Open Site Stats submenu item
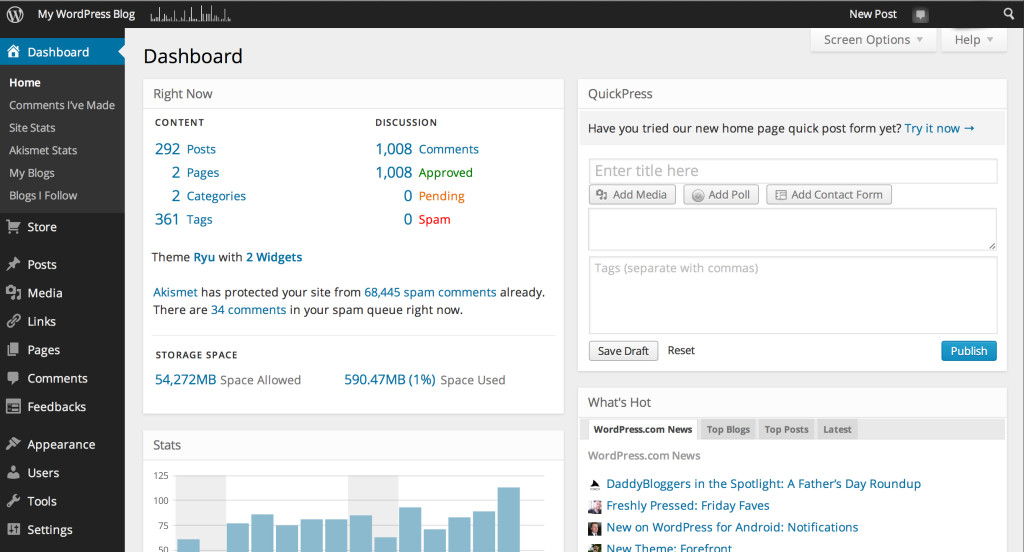 pos(32,127)
